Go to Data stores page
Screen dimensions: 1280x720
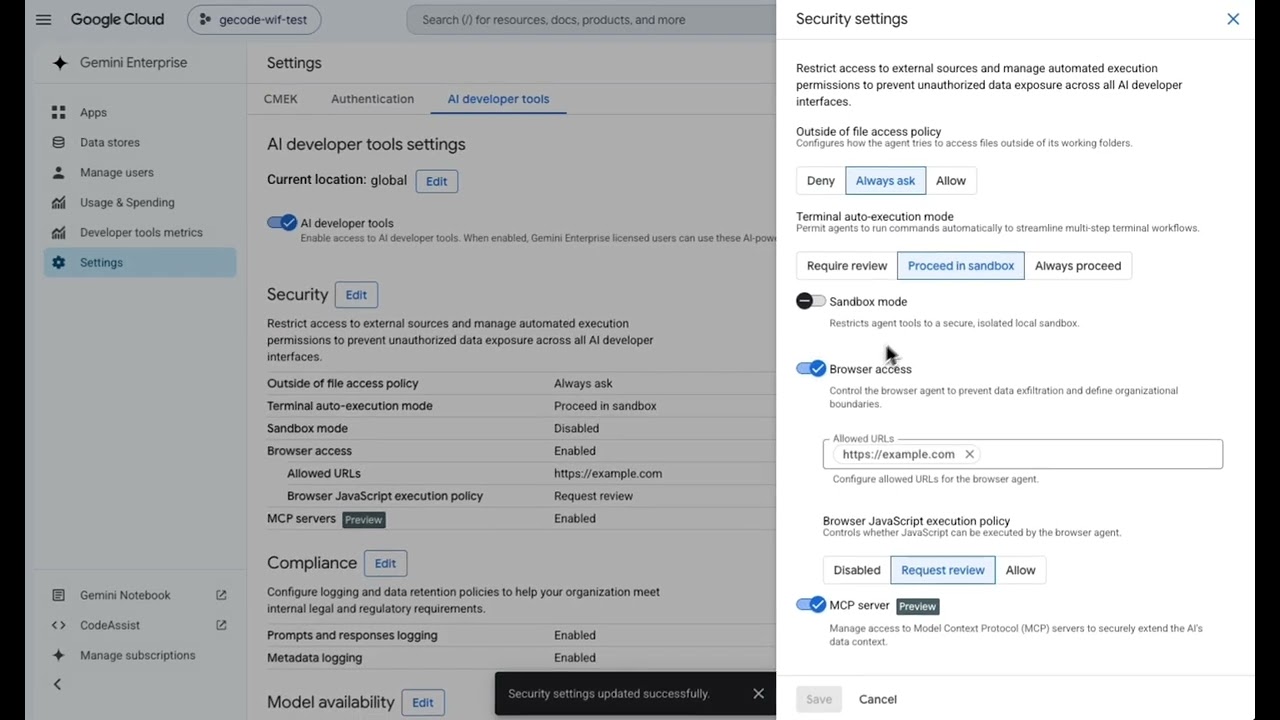pyautogui.click(x=140, y=143)
